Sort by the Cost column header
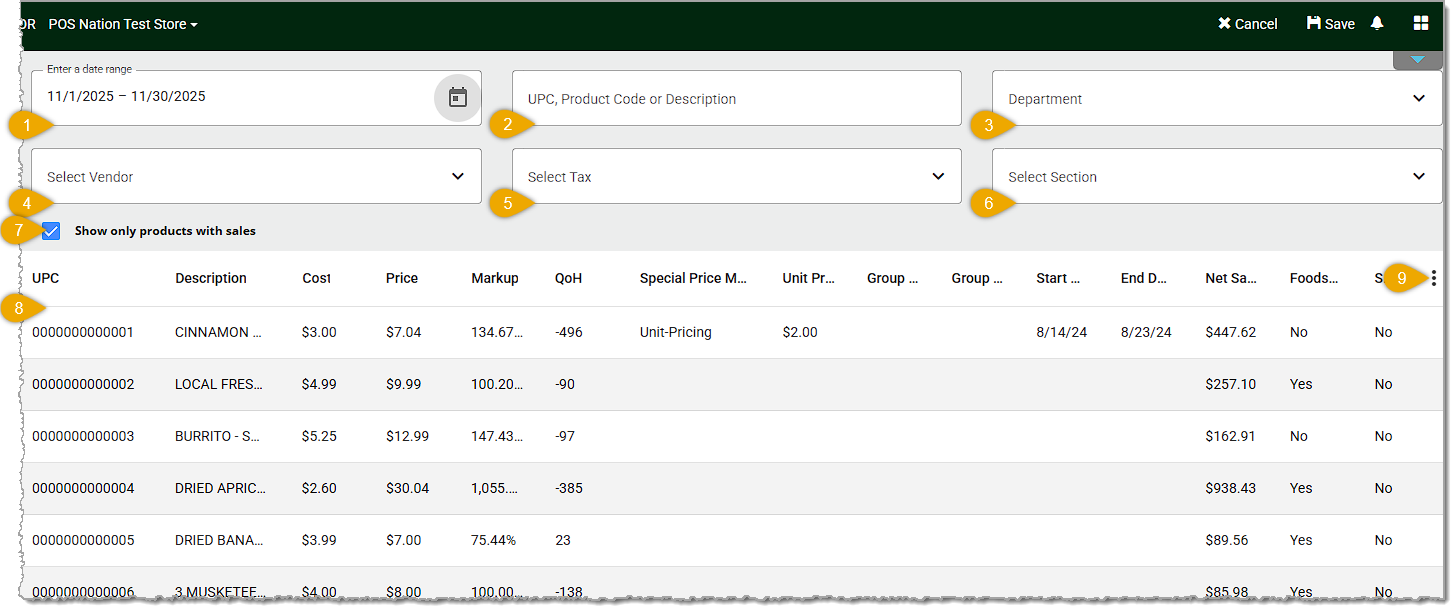The image size is (1455, 615). (x=316, y=278)
